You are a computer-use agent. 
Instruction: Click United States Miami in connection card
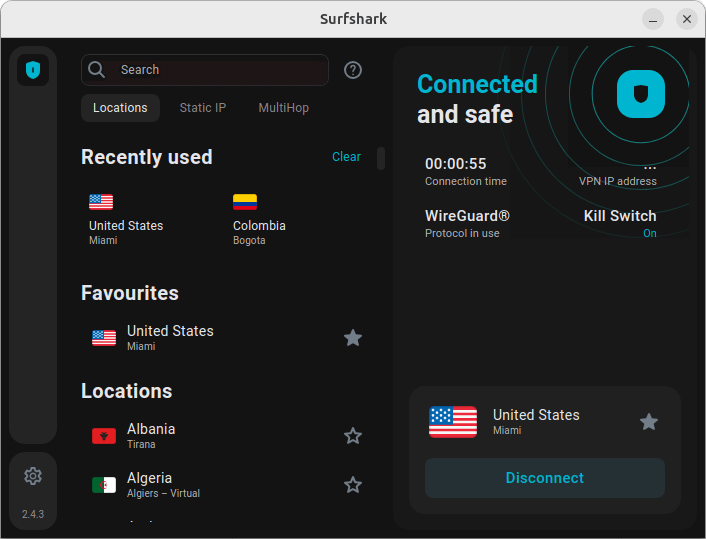[x=536, y=422]
